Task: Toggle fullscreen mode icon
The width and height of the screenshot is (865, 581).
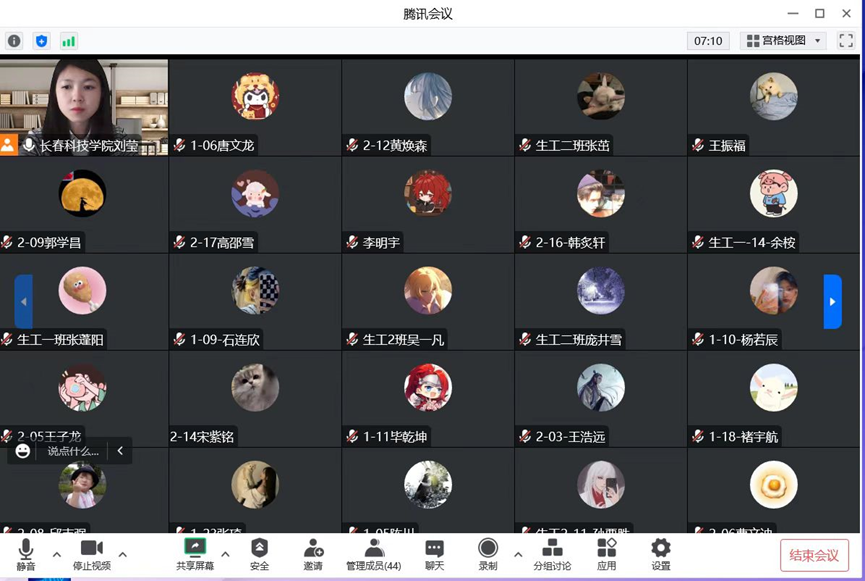Action: tap(846, 41)
